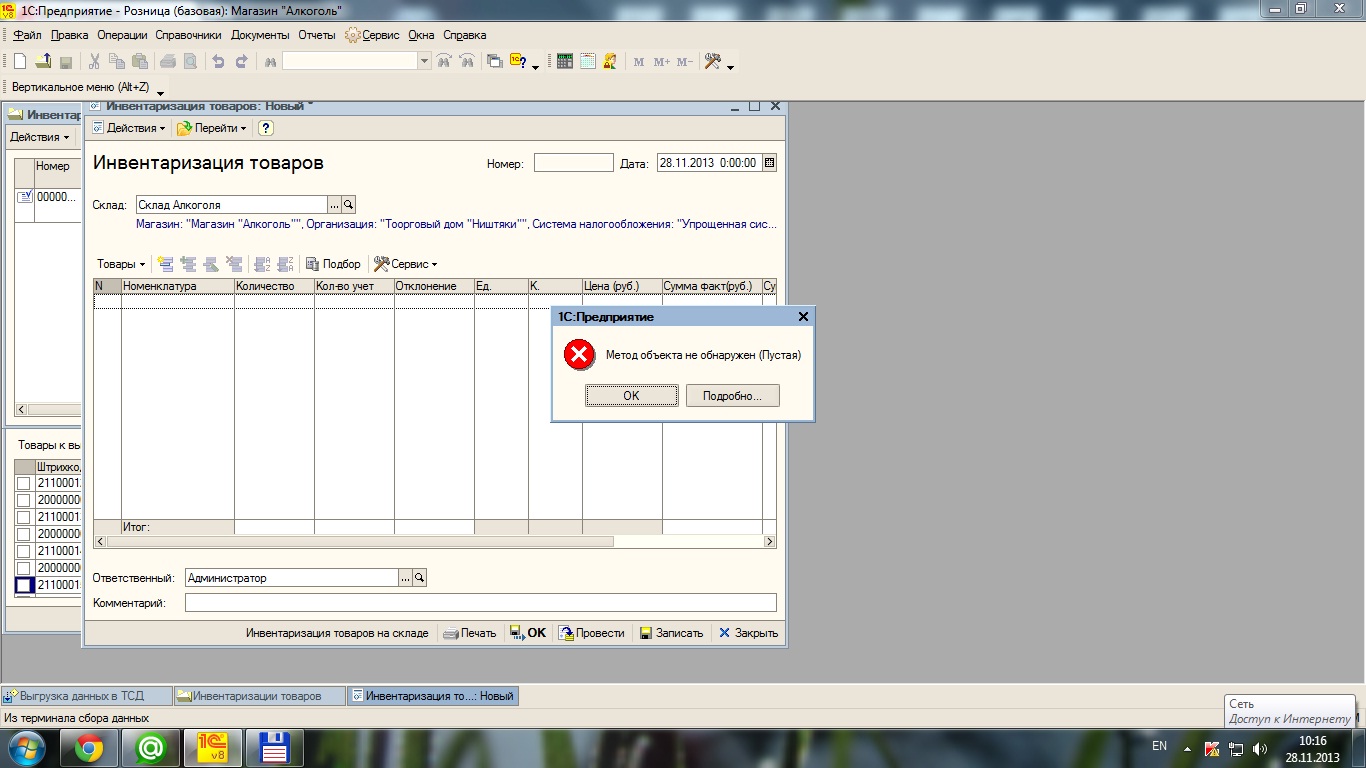Click the Paste clipboard icon
1366x768 pixels.
[x=140, y=62]
